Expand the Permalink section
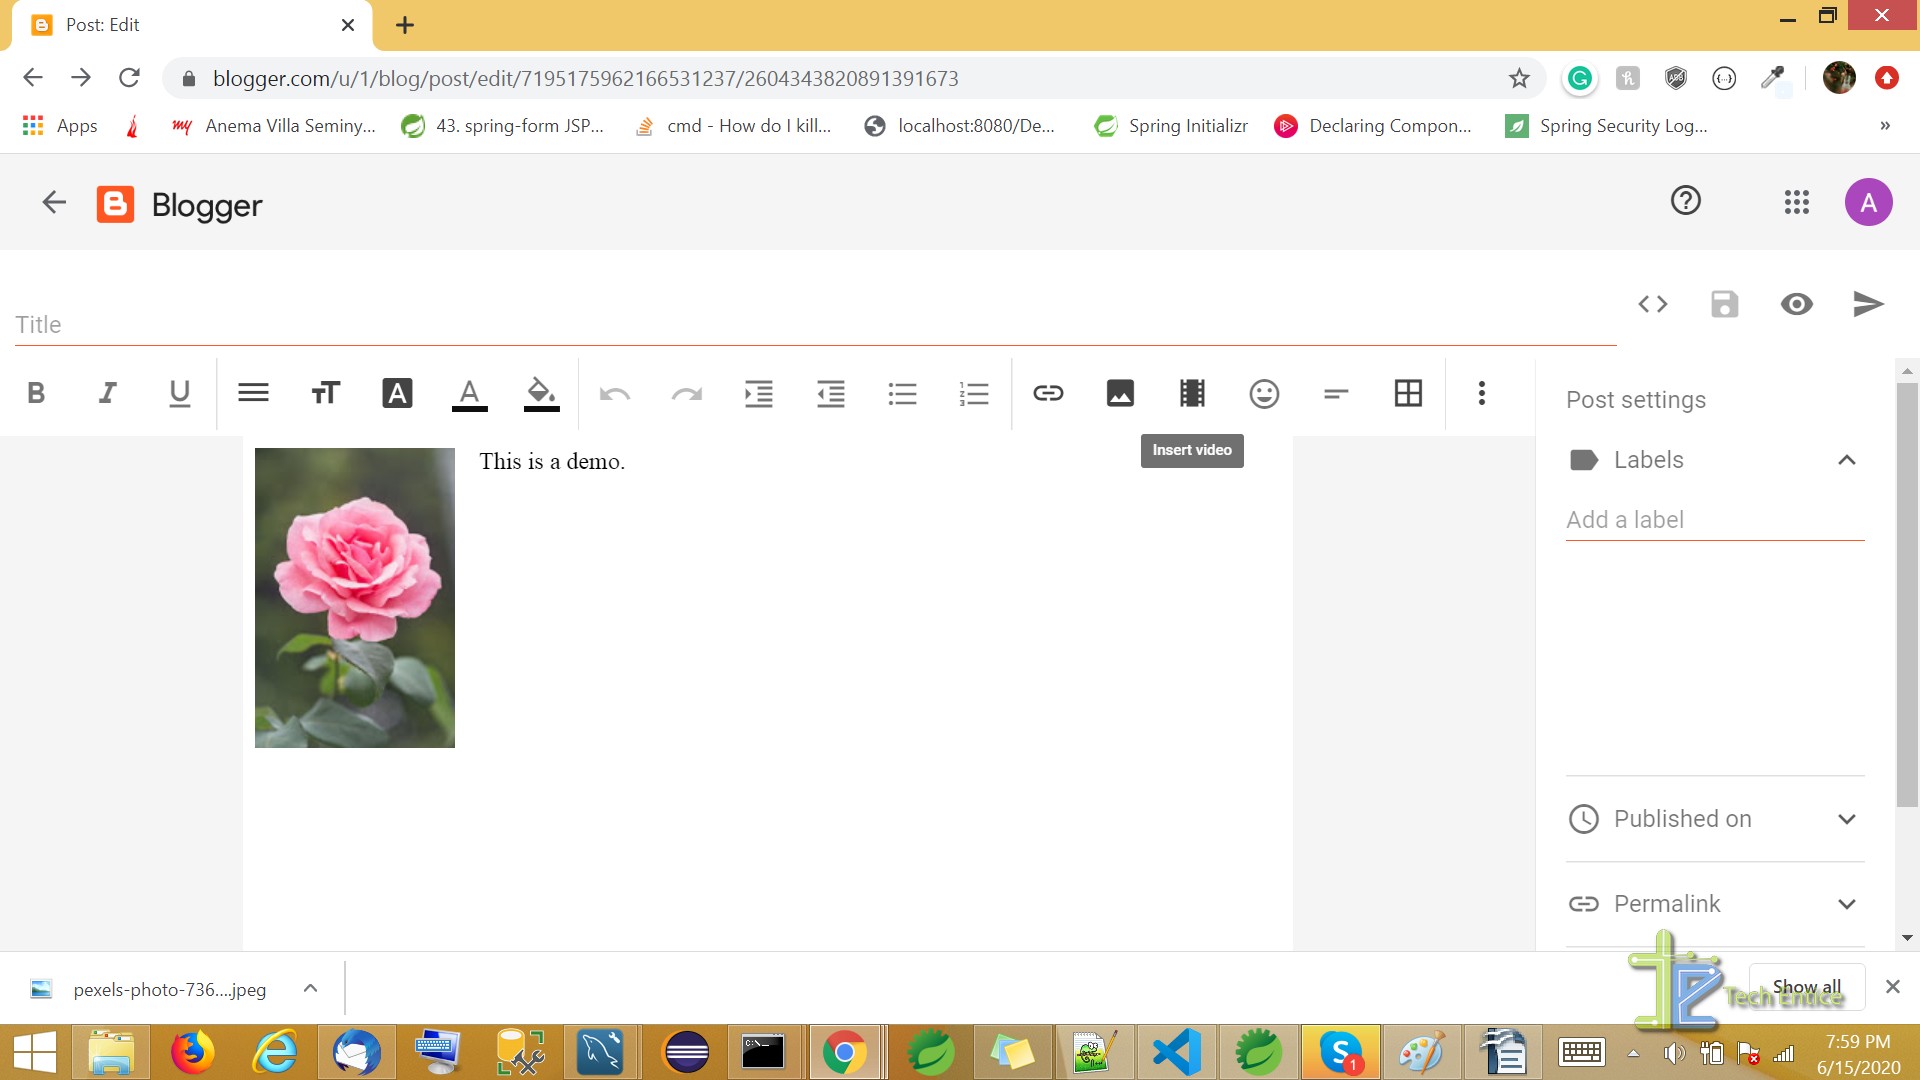1920x1080 pixels. pos(1847,905)
